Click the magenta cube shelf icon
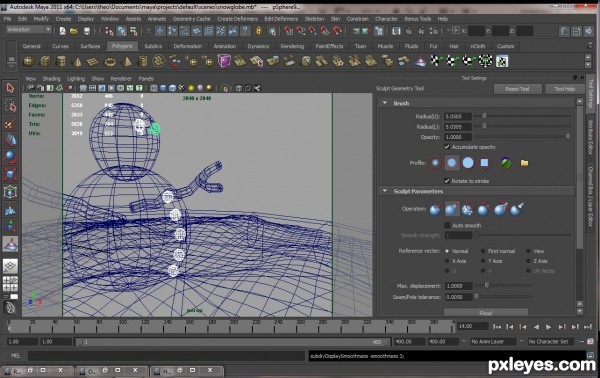600x378 pixels. click(224, 61)
